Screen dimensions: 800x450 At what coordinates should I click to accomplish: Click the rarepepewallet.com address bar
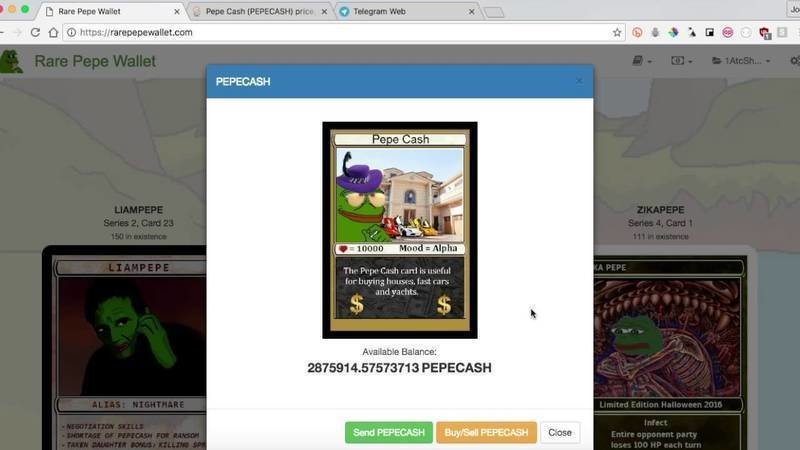point(330,32)
